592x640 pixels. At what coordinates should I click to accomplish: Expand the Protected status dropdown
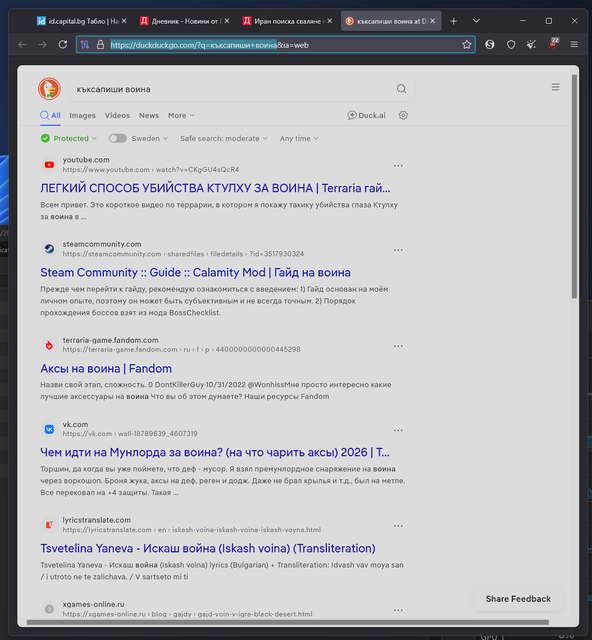tap(69, 138)
